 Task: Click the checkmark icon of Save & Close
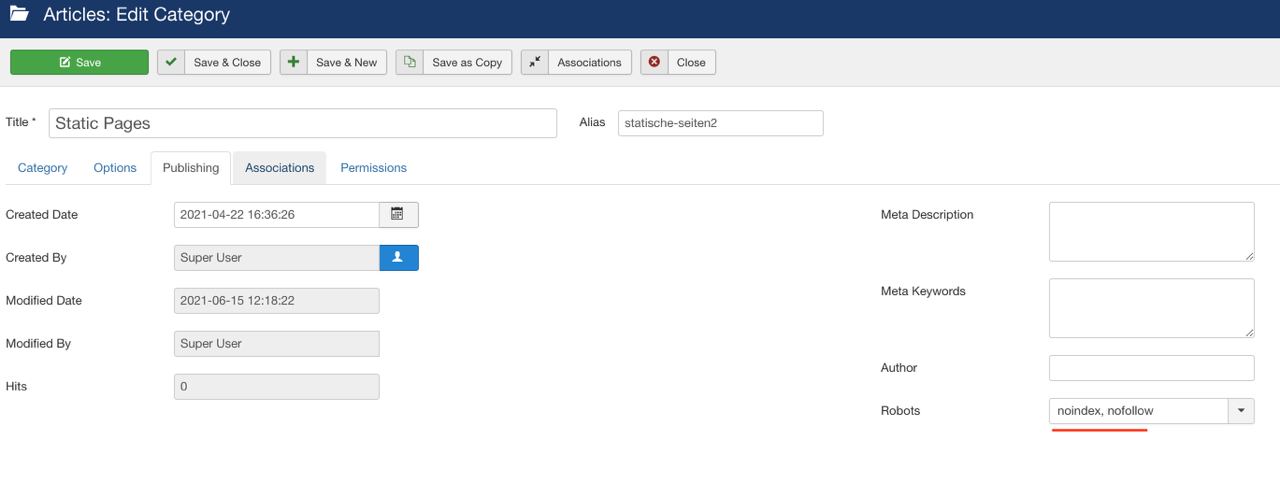[x=171, y=62]
